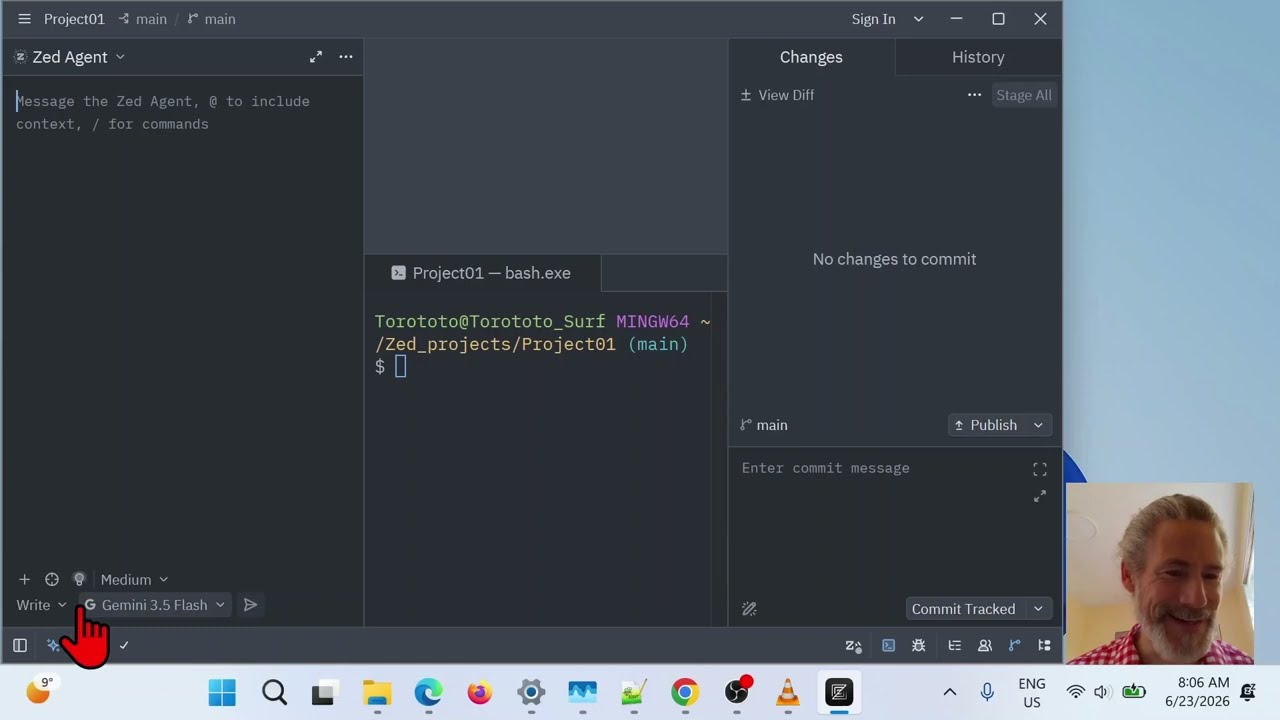Select the Project01 — bash.exe terminal tab

(482, 273)
